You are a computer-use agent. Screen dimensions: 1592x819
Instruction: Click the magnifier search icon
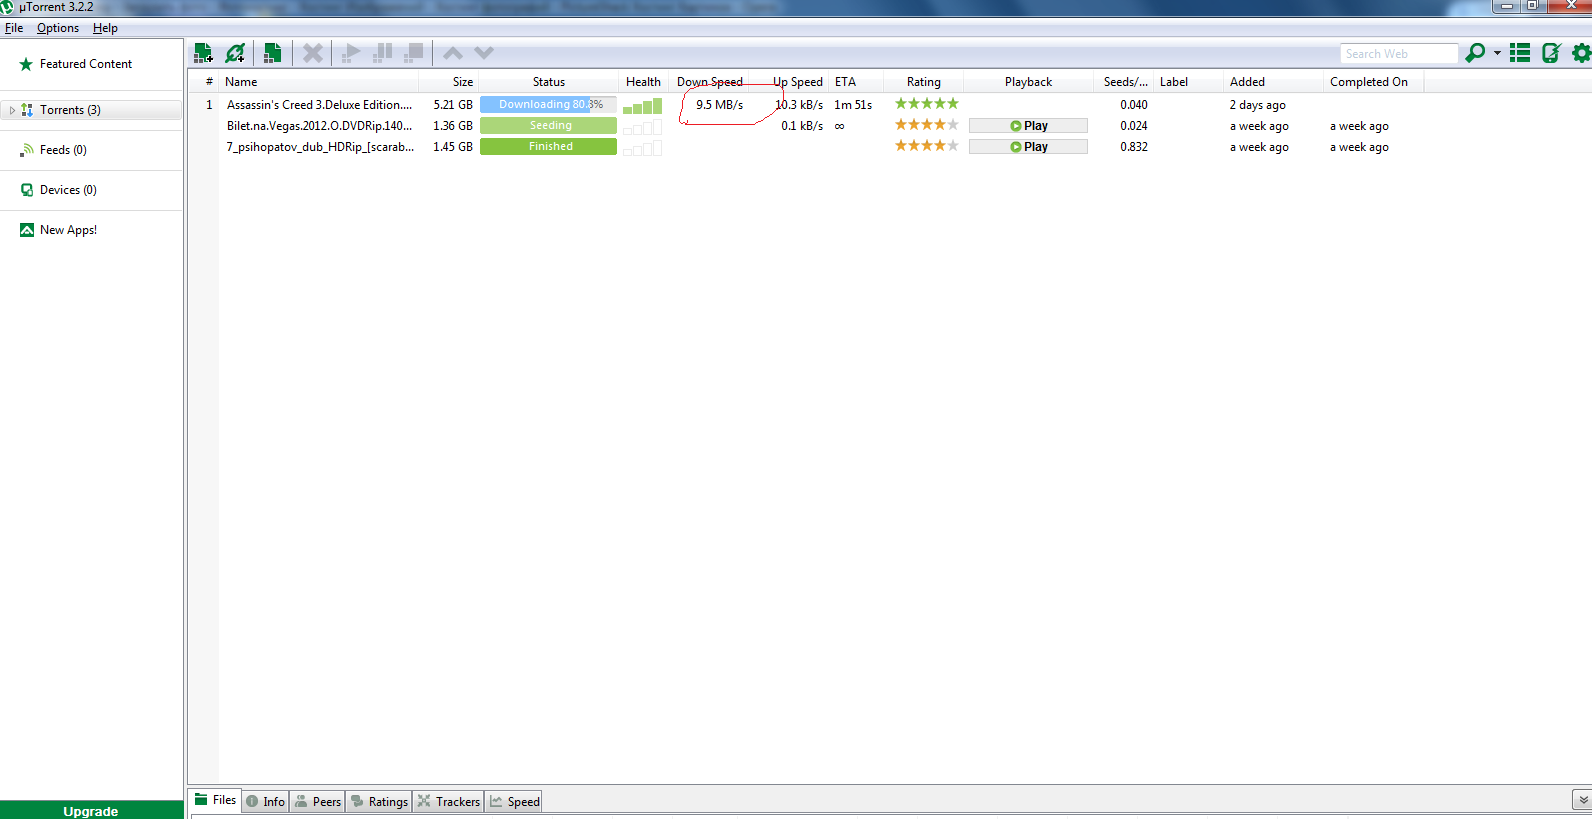1475,53
